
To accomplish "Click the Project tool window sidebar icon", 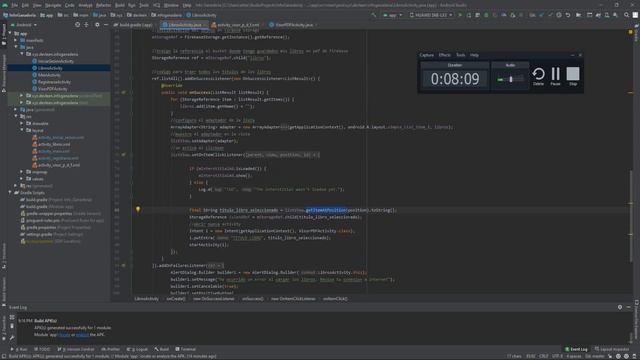I will coord(4,35).
